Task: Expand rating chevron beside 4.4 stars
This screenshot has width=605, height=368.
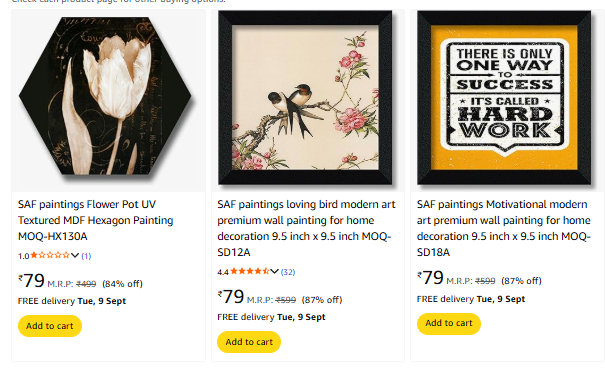Action: click(x=274, y=272)
